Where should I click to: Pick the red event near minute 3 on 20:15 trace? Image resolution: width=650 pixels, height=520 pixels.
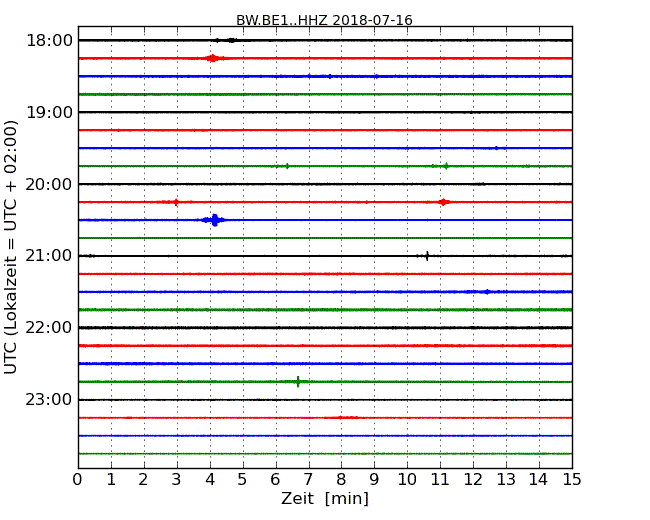point(176,202)
